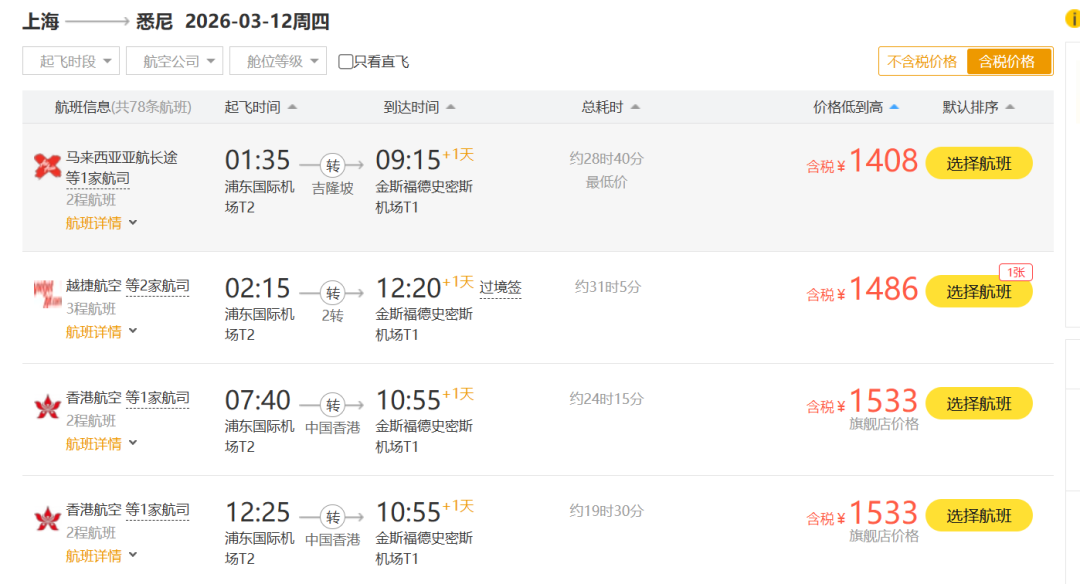Enable the 只看直飞 direct-flights-only checkbox

click(346, 62)
